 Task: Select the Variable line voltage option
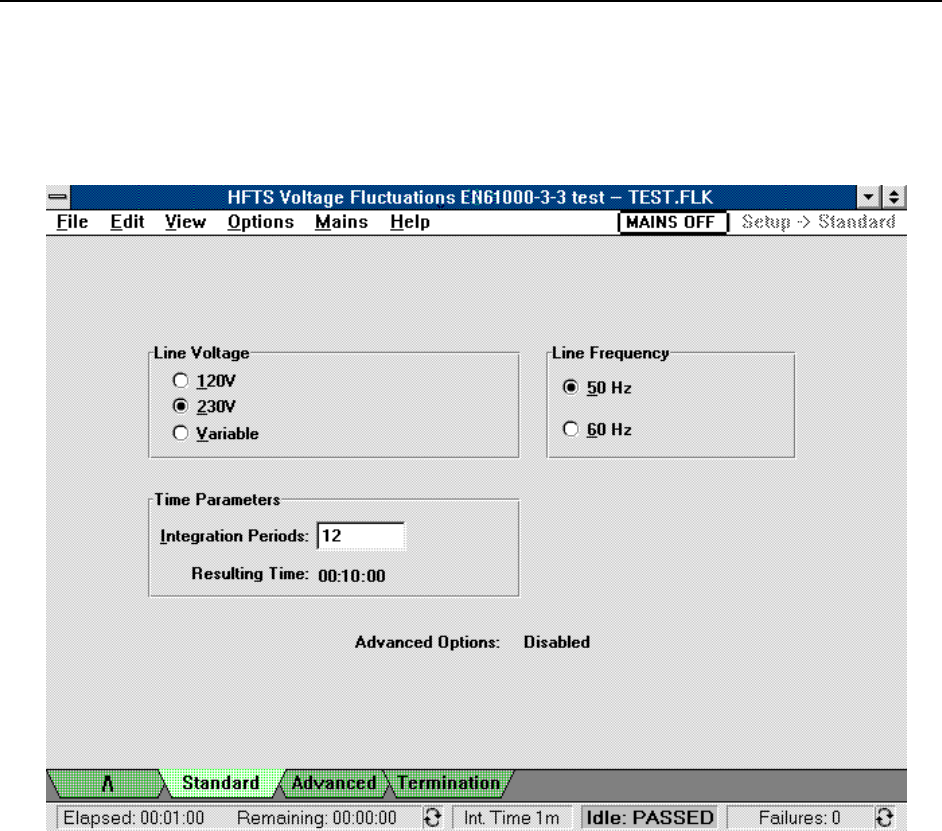tap(215, 433)
